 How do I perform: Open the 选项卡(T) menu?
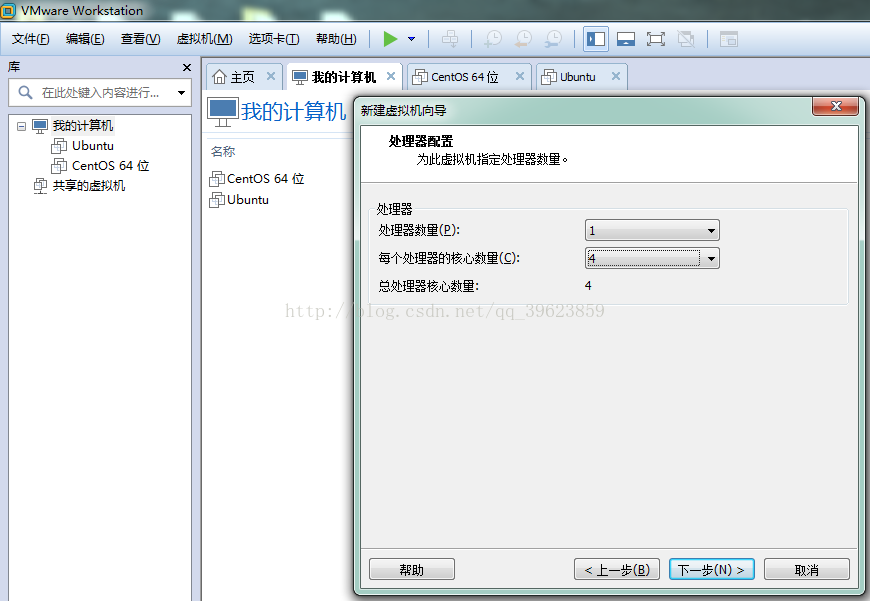coord(274,39)
